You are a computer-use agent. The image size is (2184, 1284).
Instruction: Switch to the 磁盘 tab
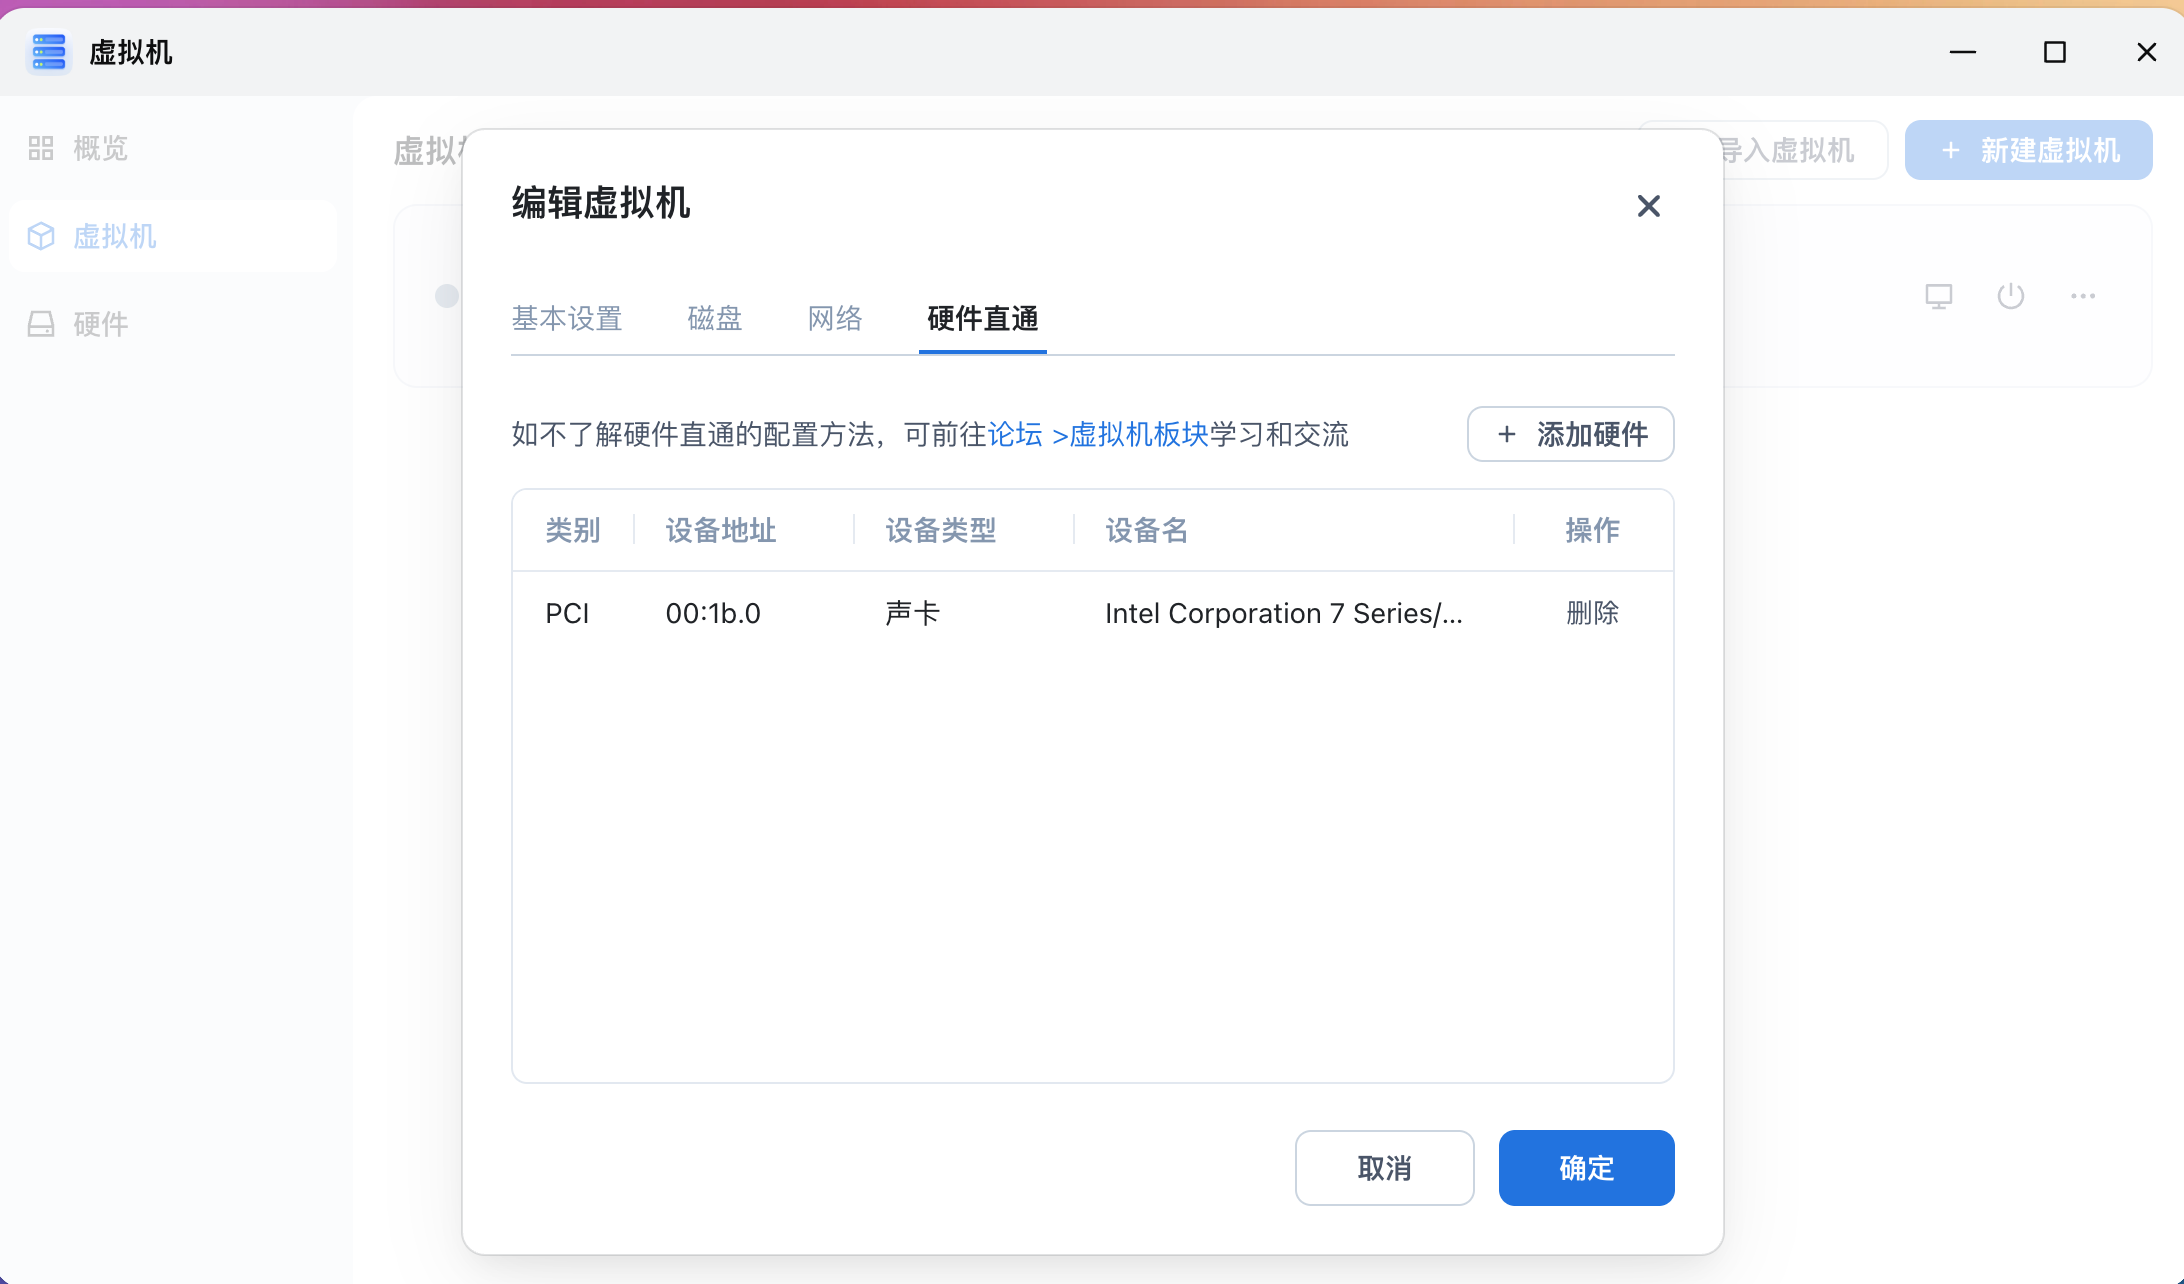[714, 319]
